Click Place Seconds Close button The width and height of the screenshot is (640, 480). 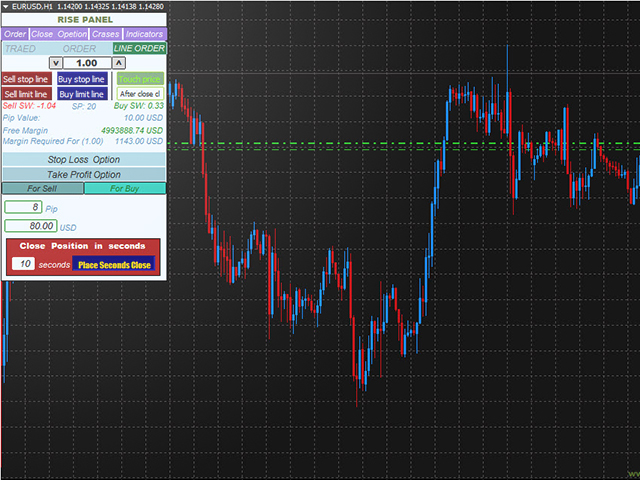(114, 264)
